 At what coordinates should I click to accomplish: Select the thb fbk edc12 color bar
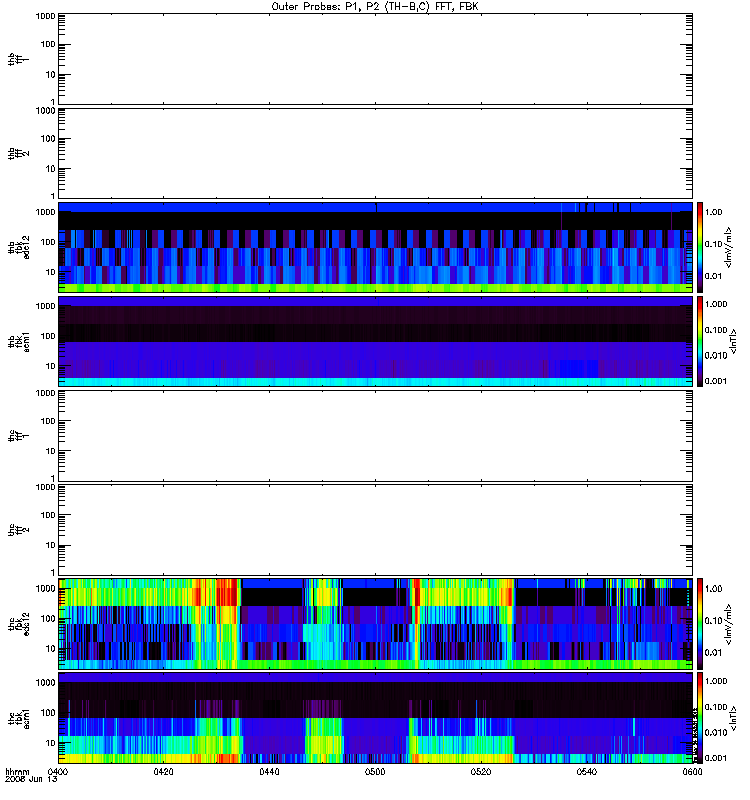click(x=700, y=247)
